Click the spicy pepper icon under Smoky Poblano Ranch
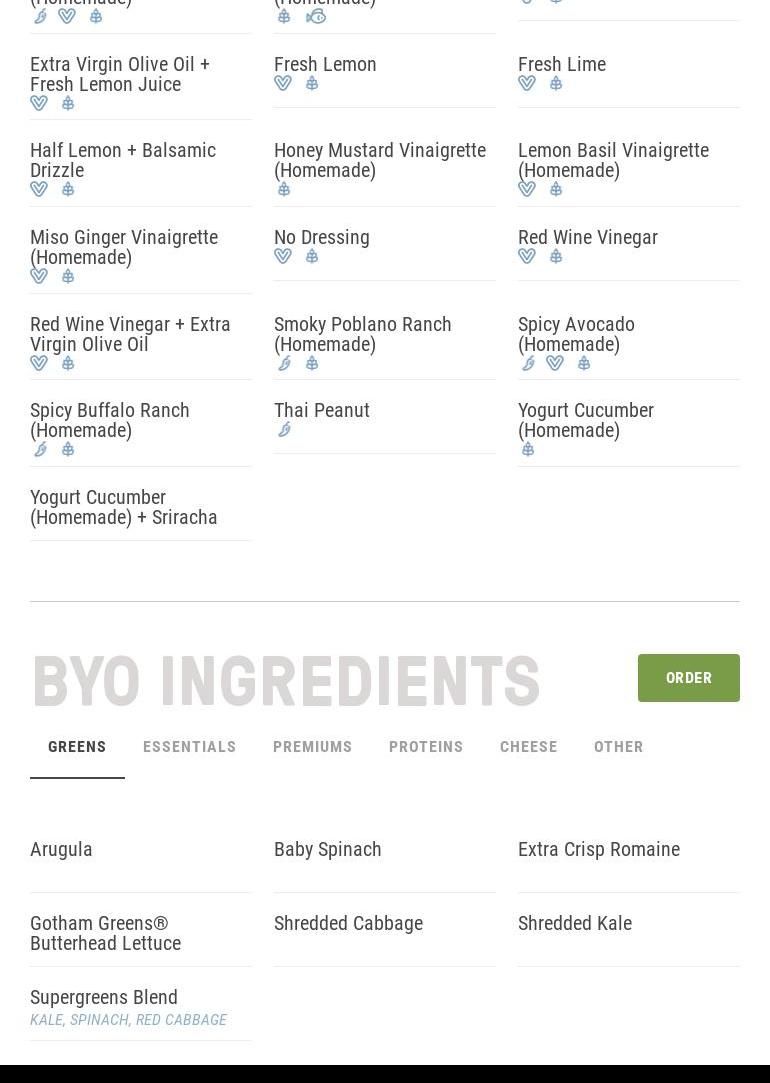Viewport: 770px width, 1083px height. point(284,363)
